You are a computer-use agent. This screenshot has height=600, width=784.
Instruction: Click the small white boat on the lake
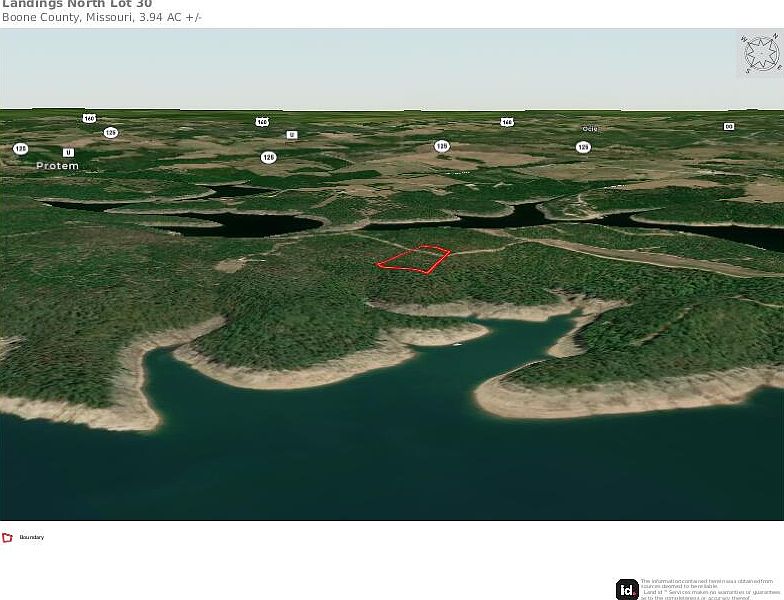pos(456,345)
